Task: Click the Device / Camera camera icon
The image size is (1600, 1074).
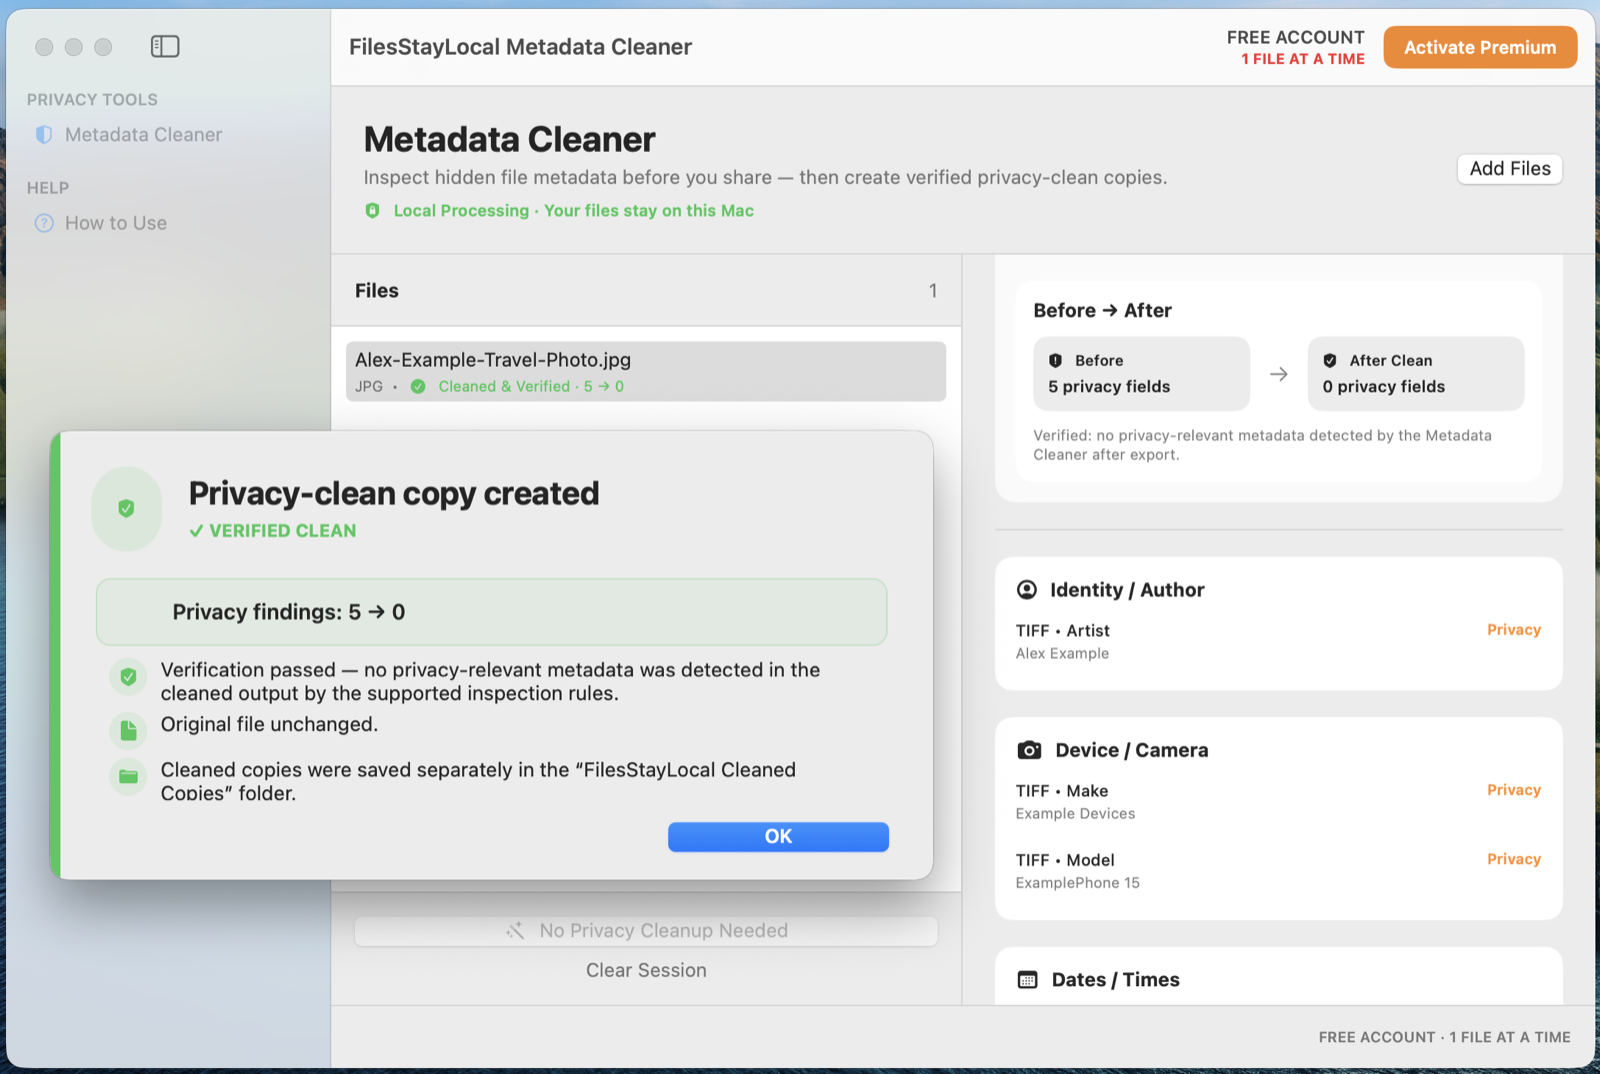Action: point(1029,750)
